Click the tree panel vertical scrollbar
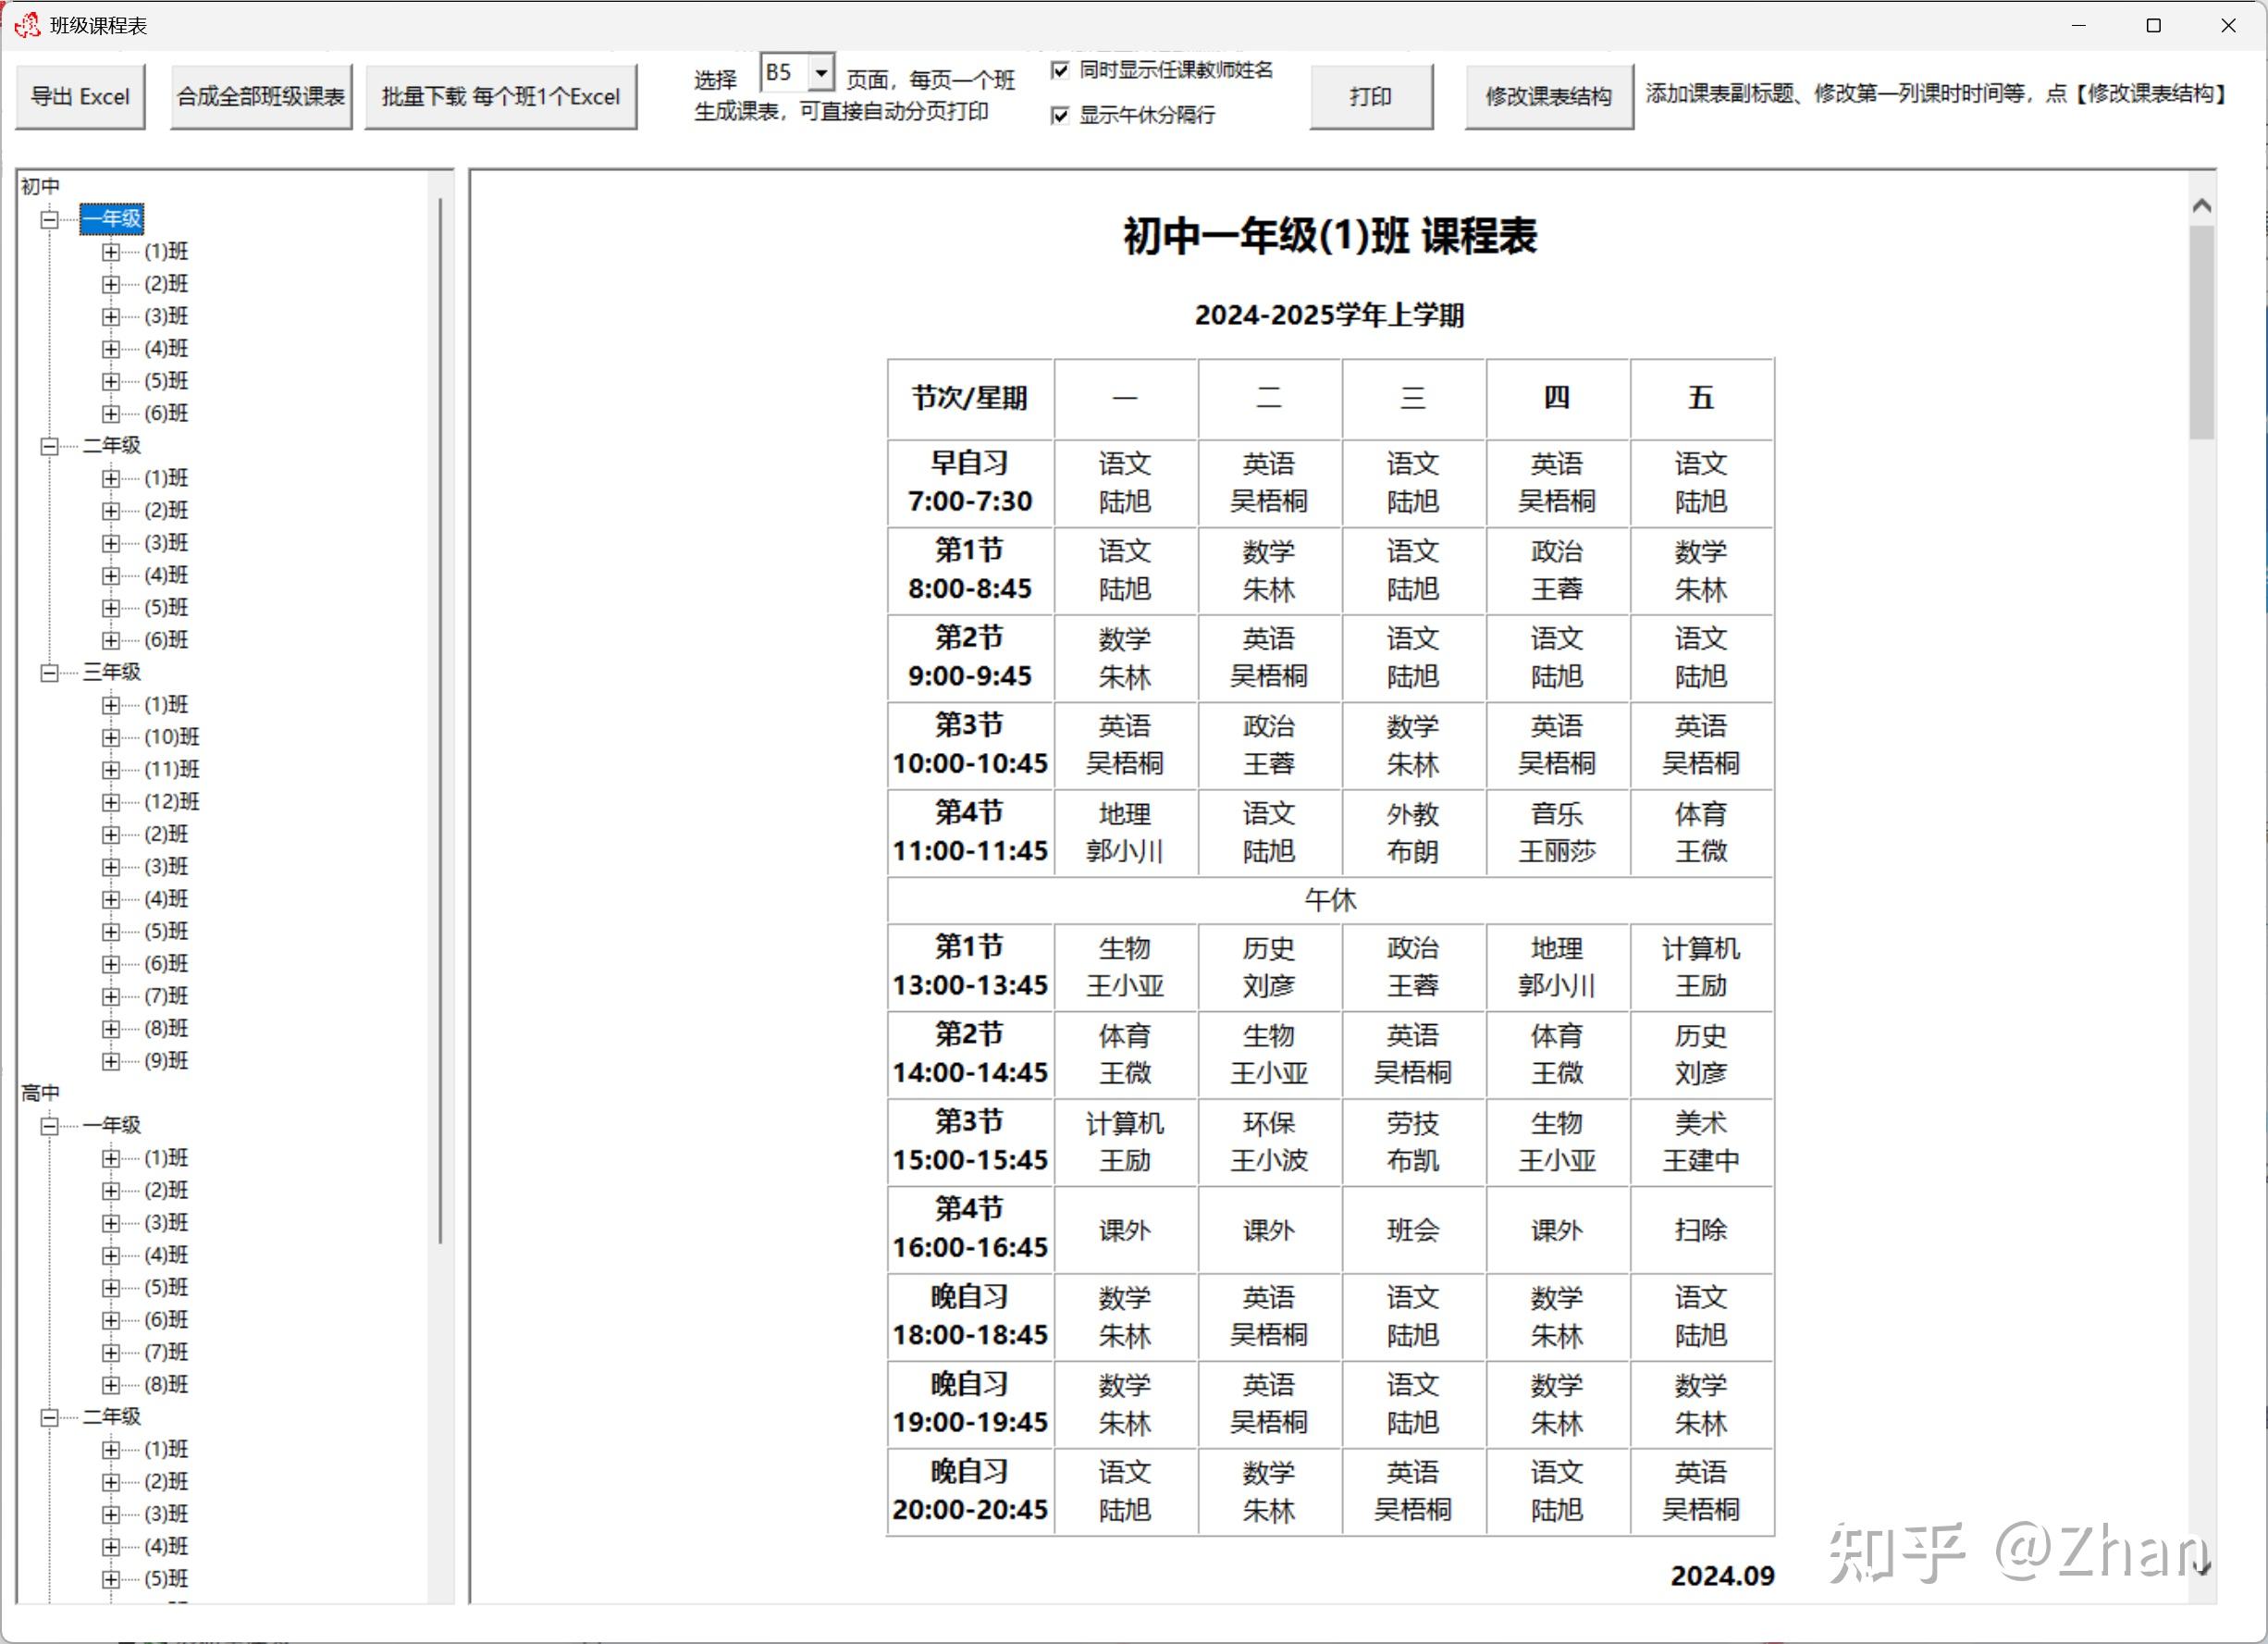This screenshot has height=1644, width=2268. pyautogui.click(x=440, y=720)
